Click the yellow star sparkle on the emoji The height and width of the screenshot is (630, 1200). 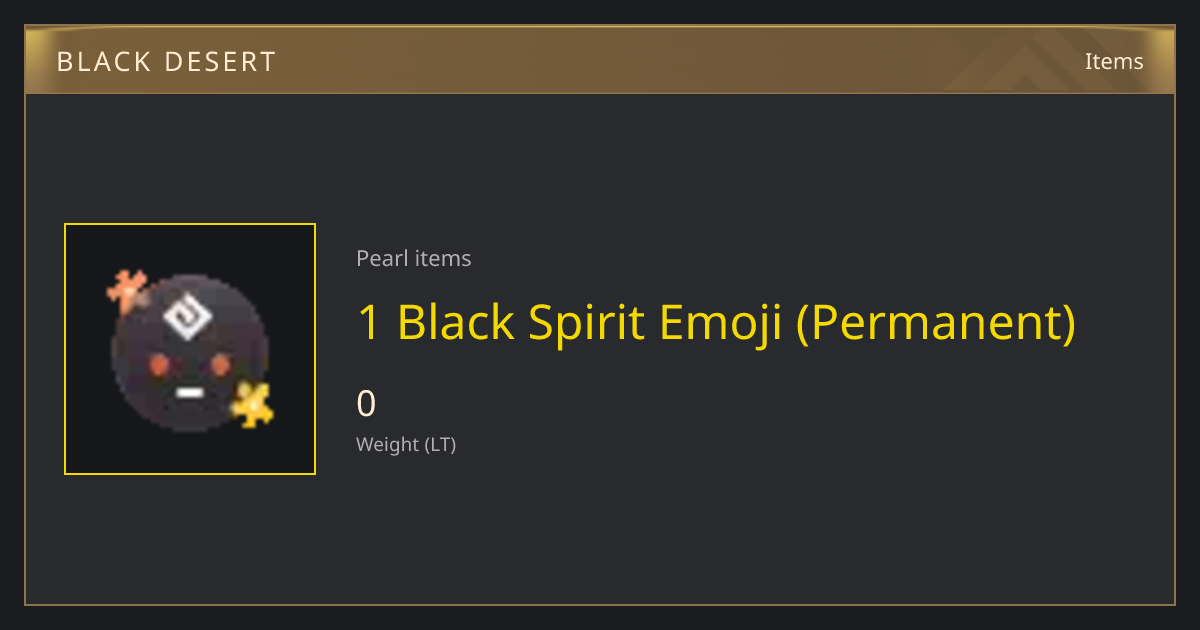coord(253,405)
